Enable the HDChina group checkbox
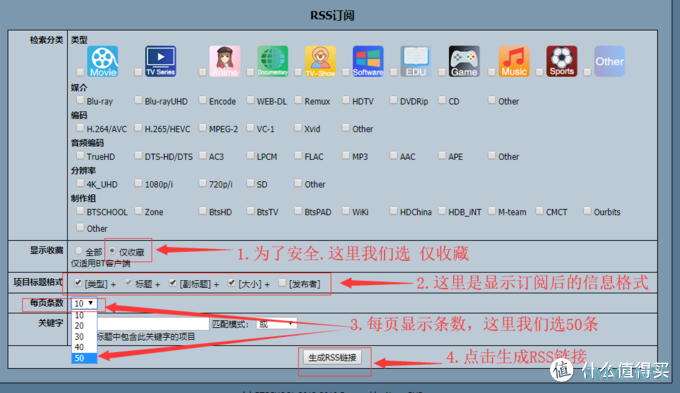The image size is (680, 393). (393, 211)
